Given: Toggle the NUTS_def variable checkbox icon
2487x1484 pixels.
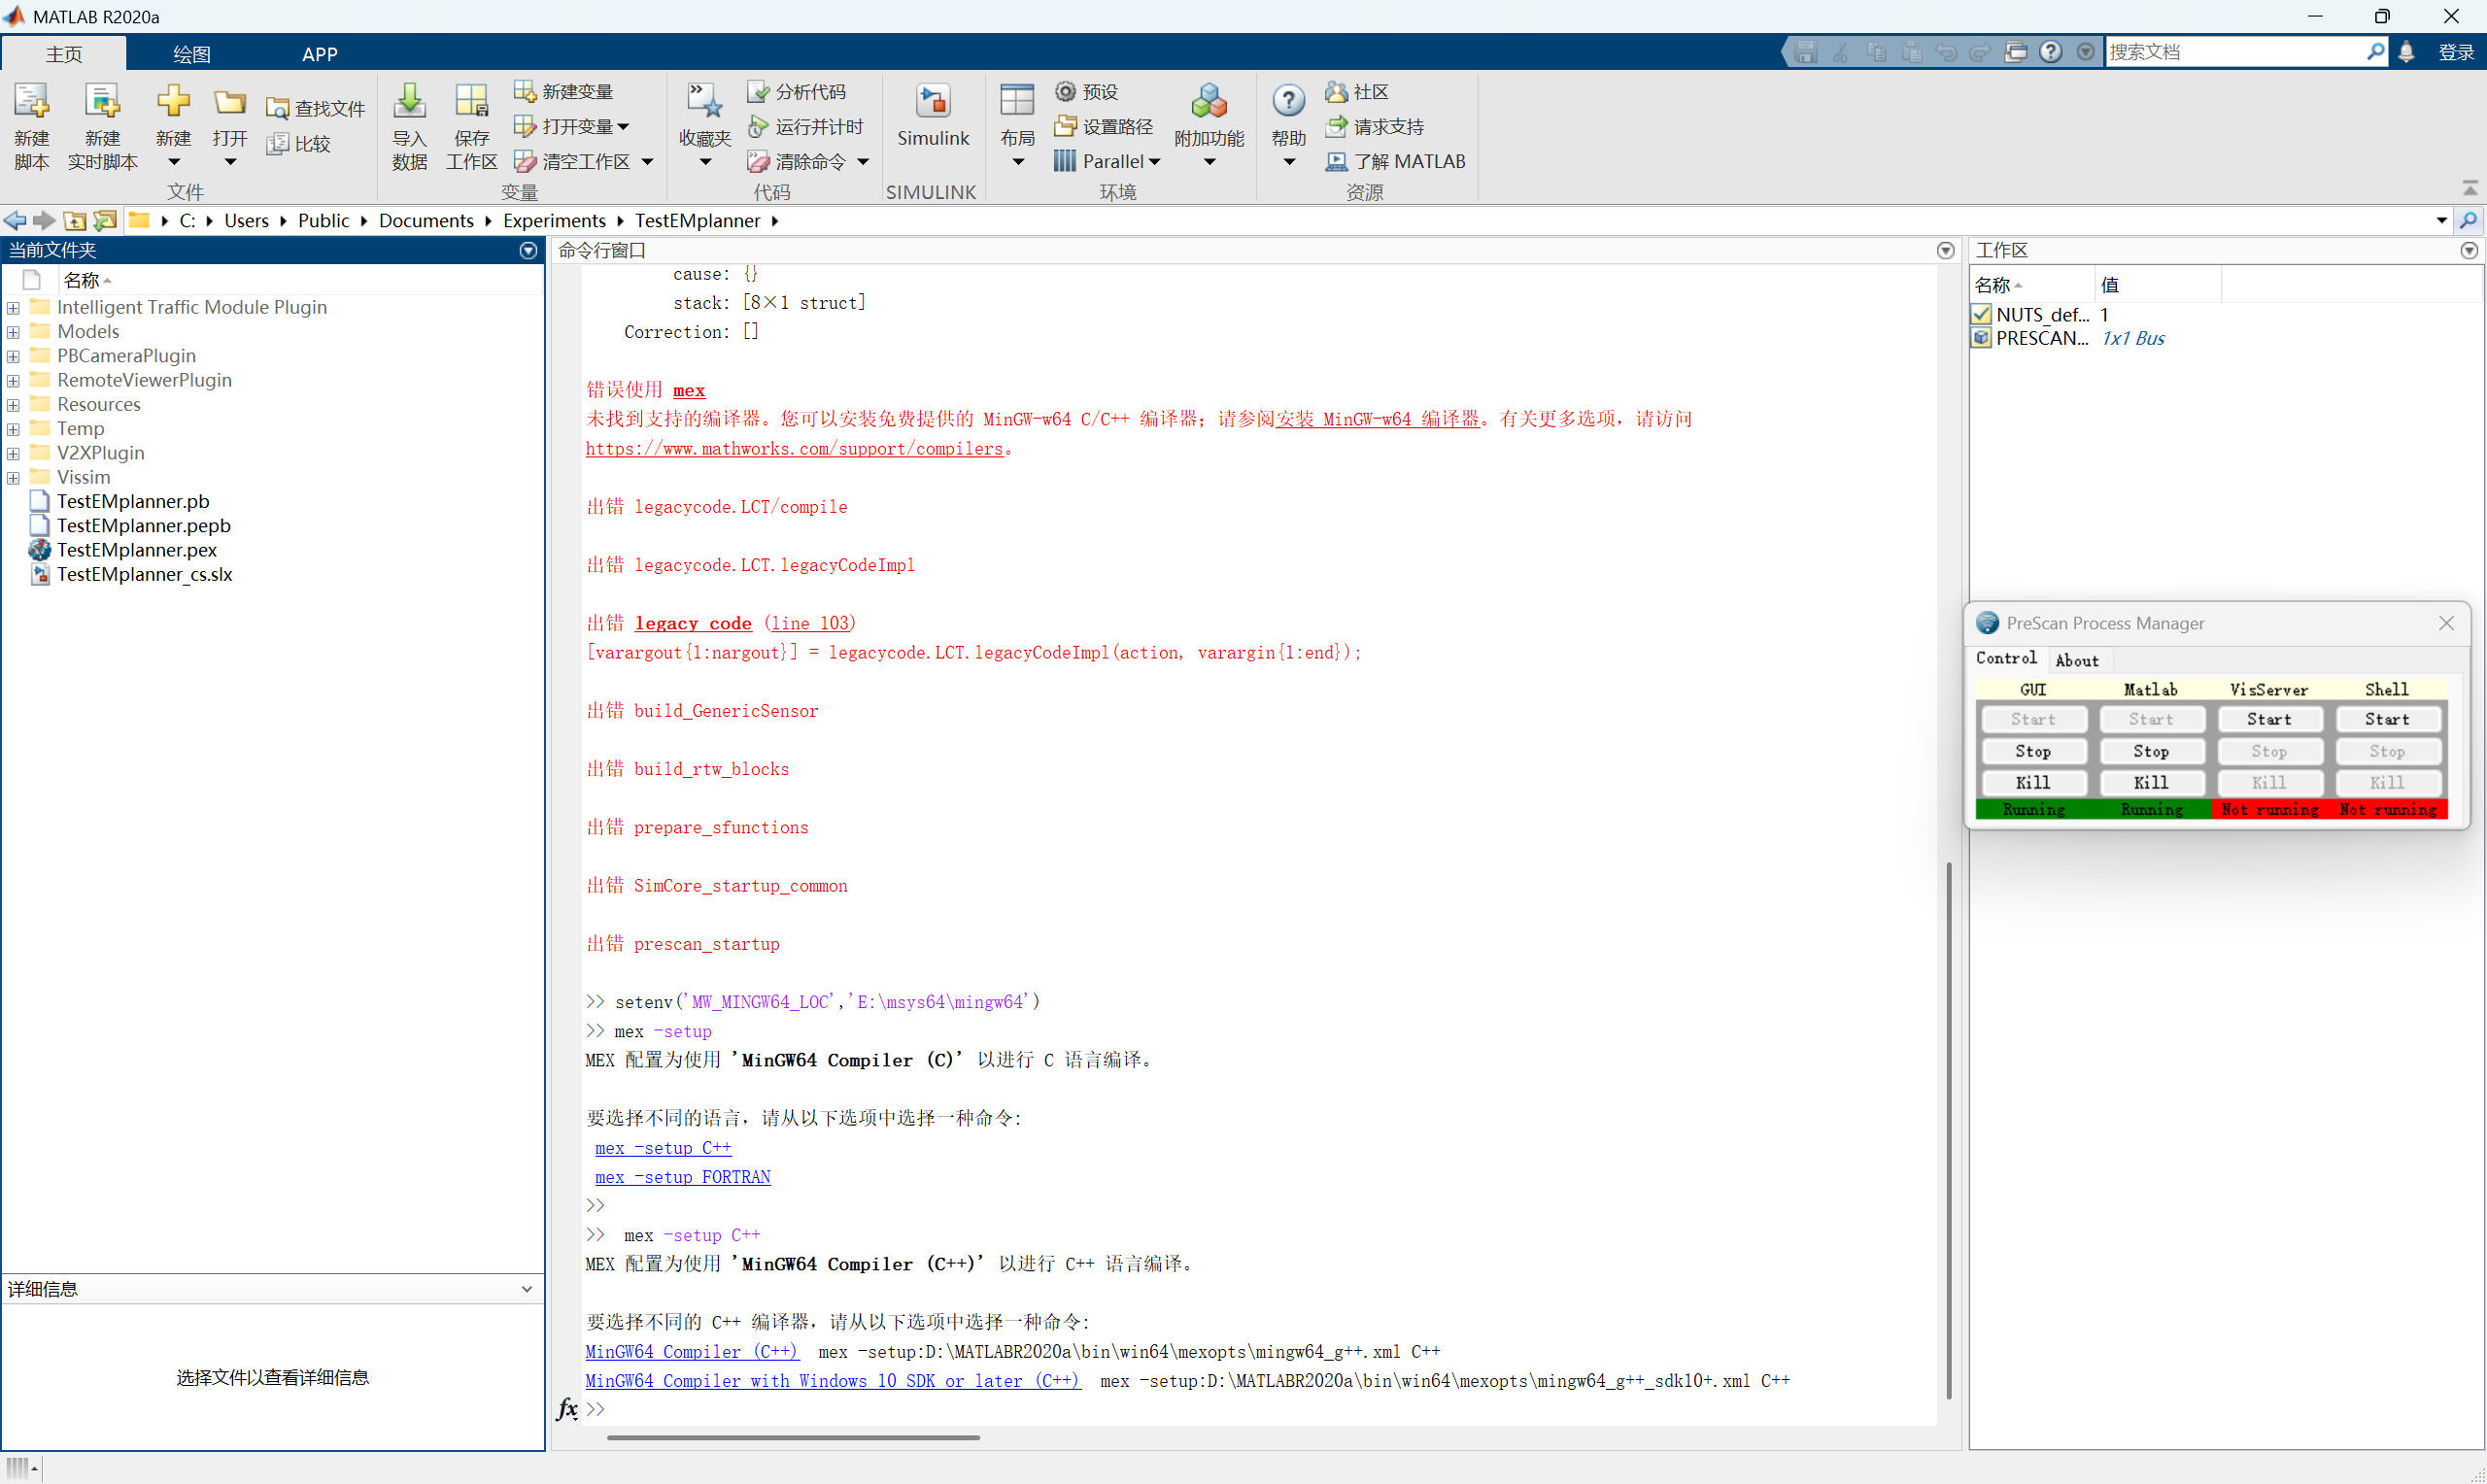Looking at the screenshot, I should tap(1981, 314).
